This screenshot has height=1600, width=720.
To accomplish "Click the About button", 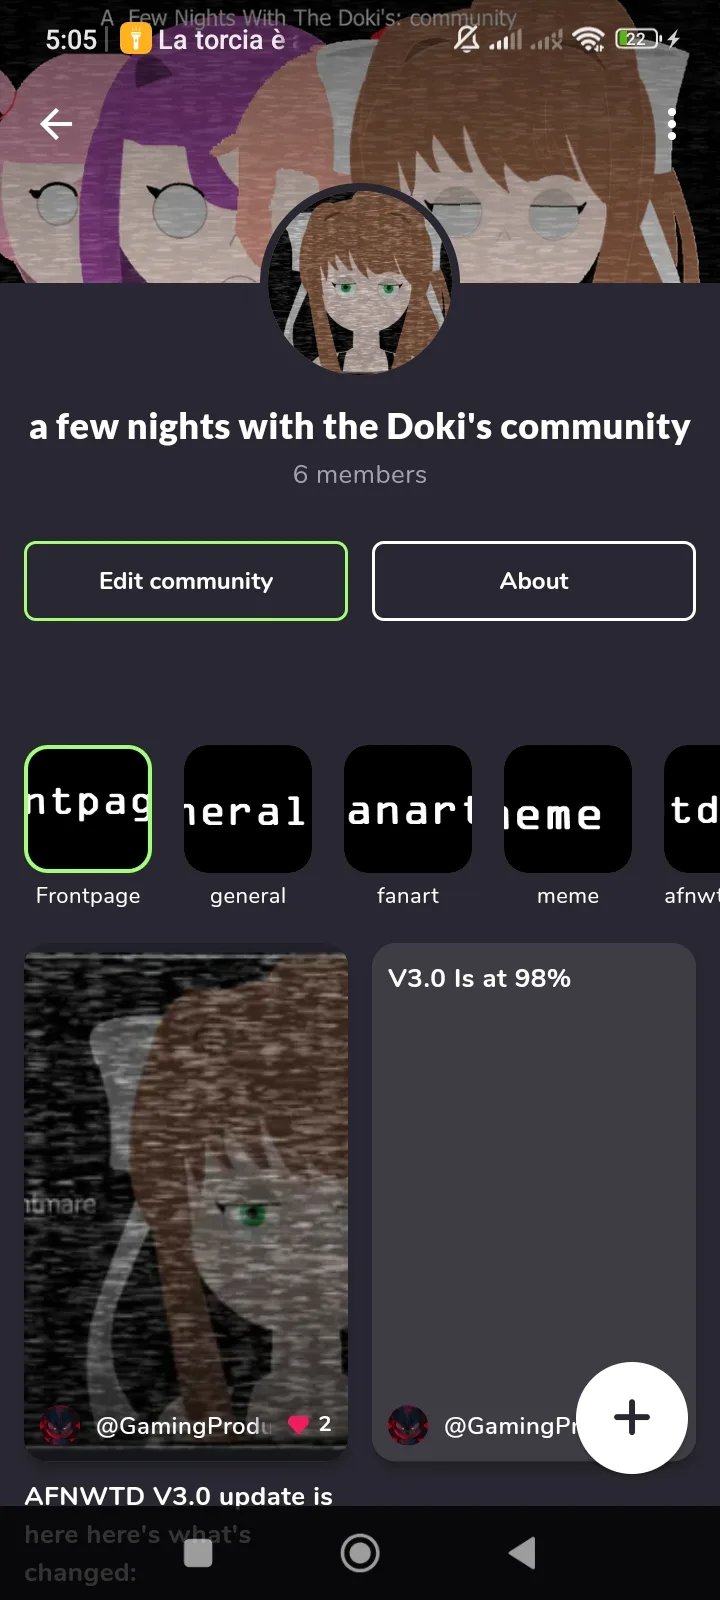I will [x=534, y=581].
